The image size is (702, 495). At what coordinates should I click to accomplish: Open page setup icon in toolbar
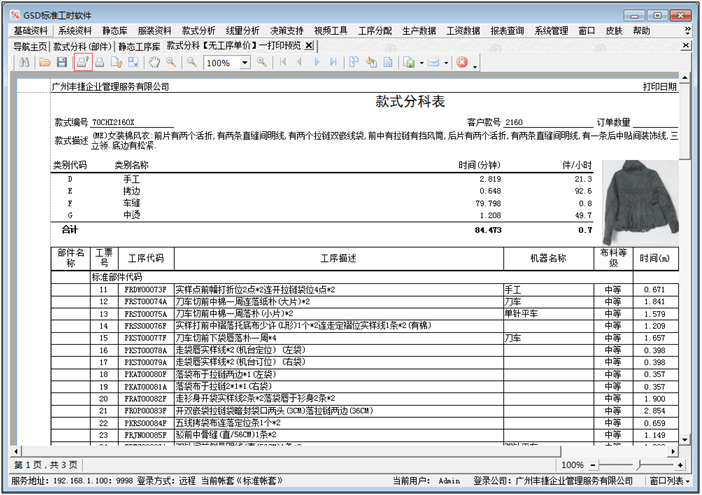tap(116, 62)
